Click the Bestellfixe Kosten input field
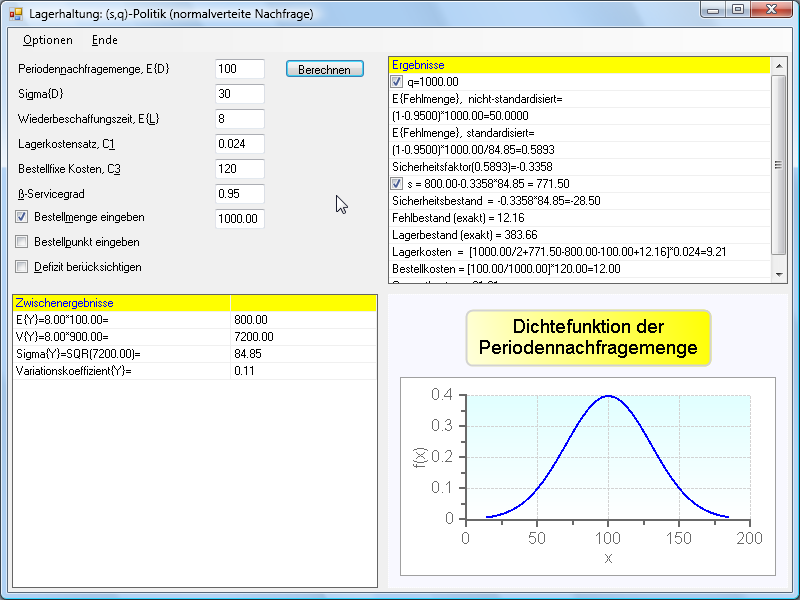The height and width of the screenshot is (600, 800). 239,169
